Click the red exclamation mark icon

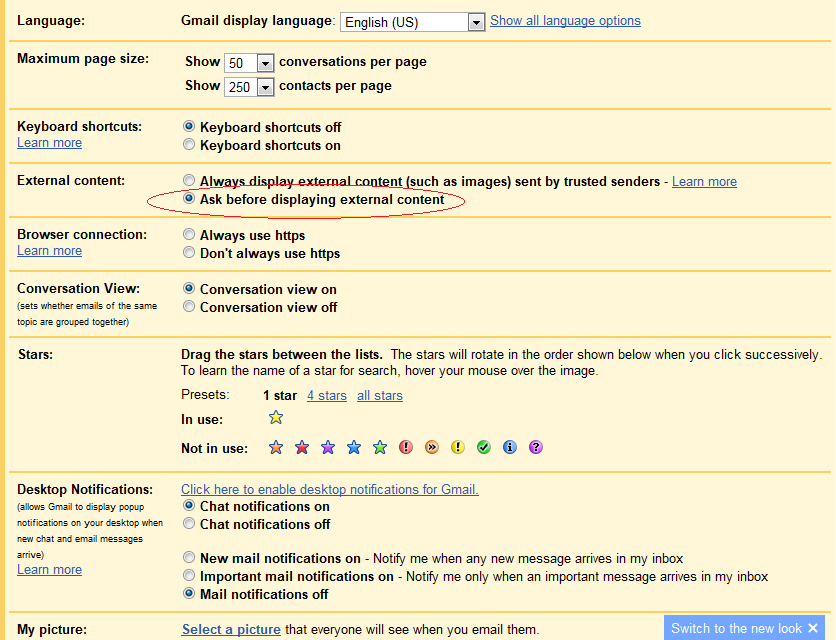(x=406, y=448)
